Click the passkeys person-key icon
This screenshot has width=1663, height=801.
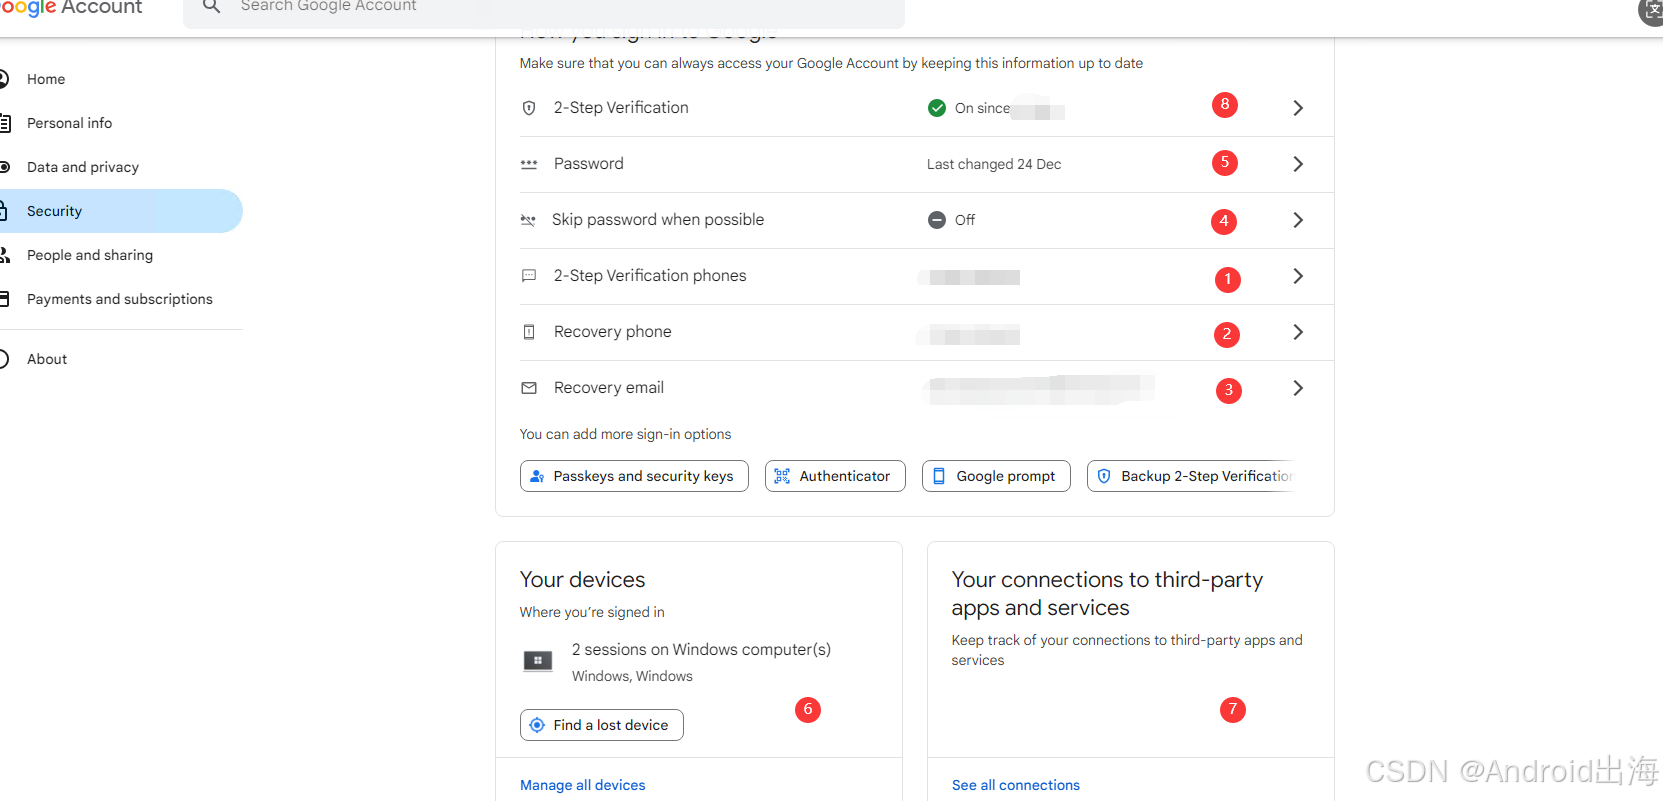tap(537, 476)
